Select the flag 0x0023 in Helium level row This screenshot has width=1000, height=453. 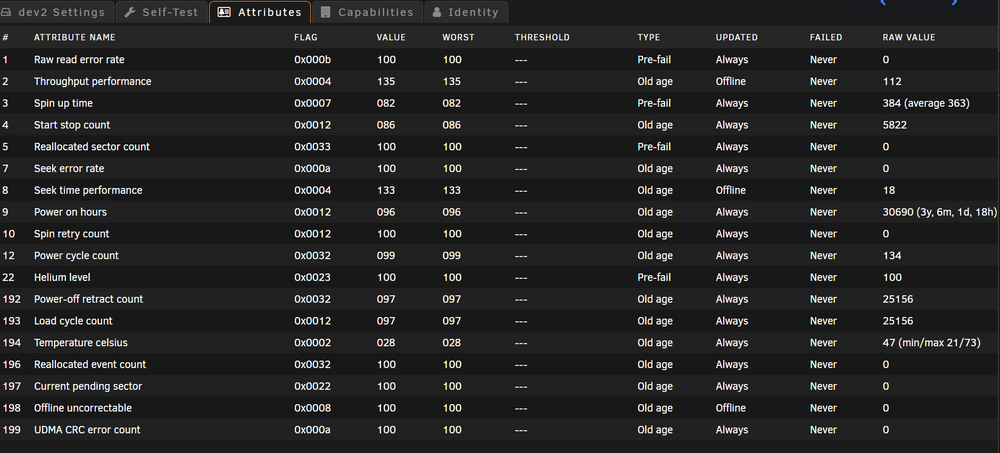click(312, 277)
